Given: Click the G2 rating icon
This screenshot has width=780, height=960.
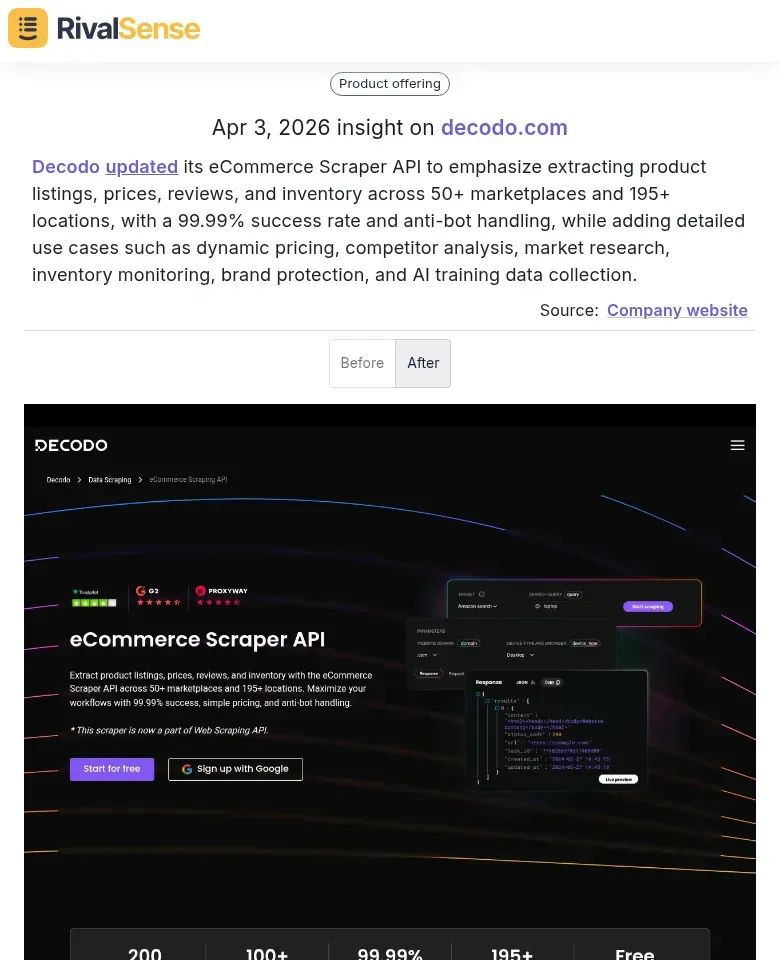Looking at the screenshot, I should [x=140, y=590].
